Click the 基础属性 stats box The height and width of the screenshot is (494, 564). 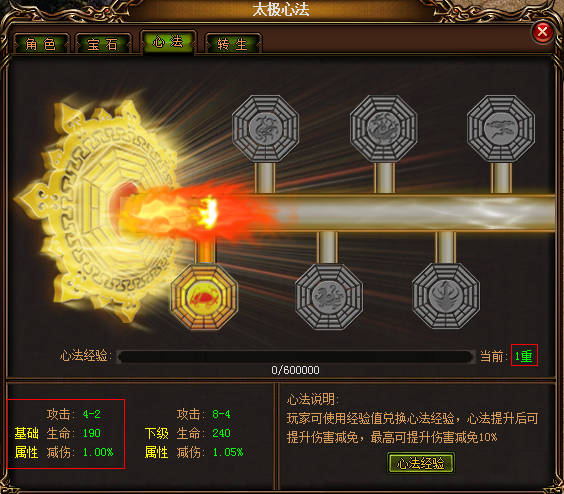[x=65, y=434]
